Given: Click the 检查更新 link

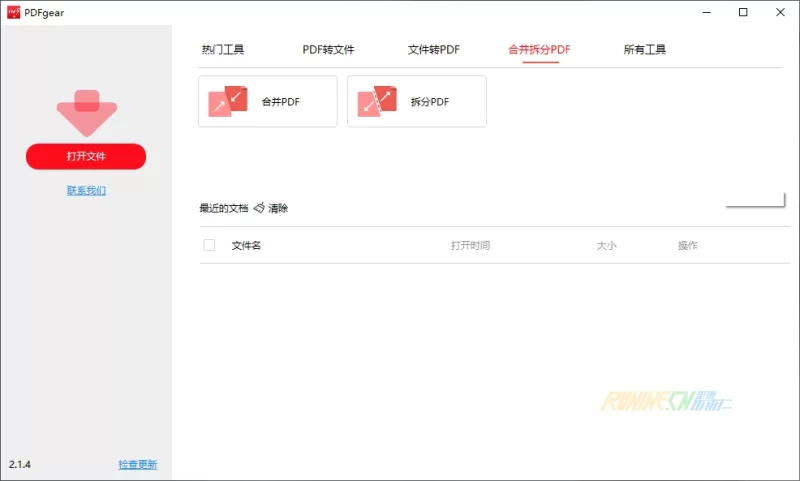Looking at the screenshot, I should coord(137,465).
